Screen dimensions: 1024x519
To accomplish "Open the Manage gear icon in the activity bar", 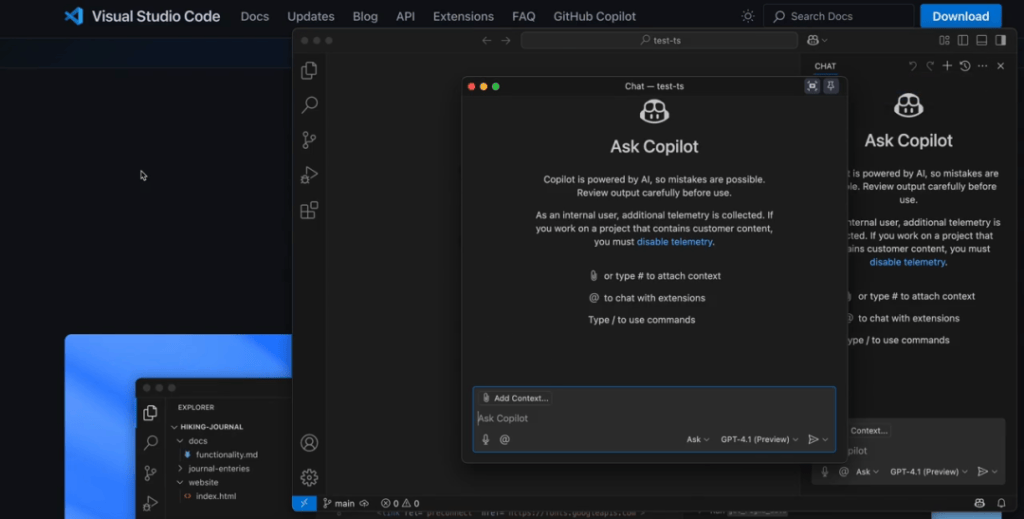I will pos(310,477).
